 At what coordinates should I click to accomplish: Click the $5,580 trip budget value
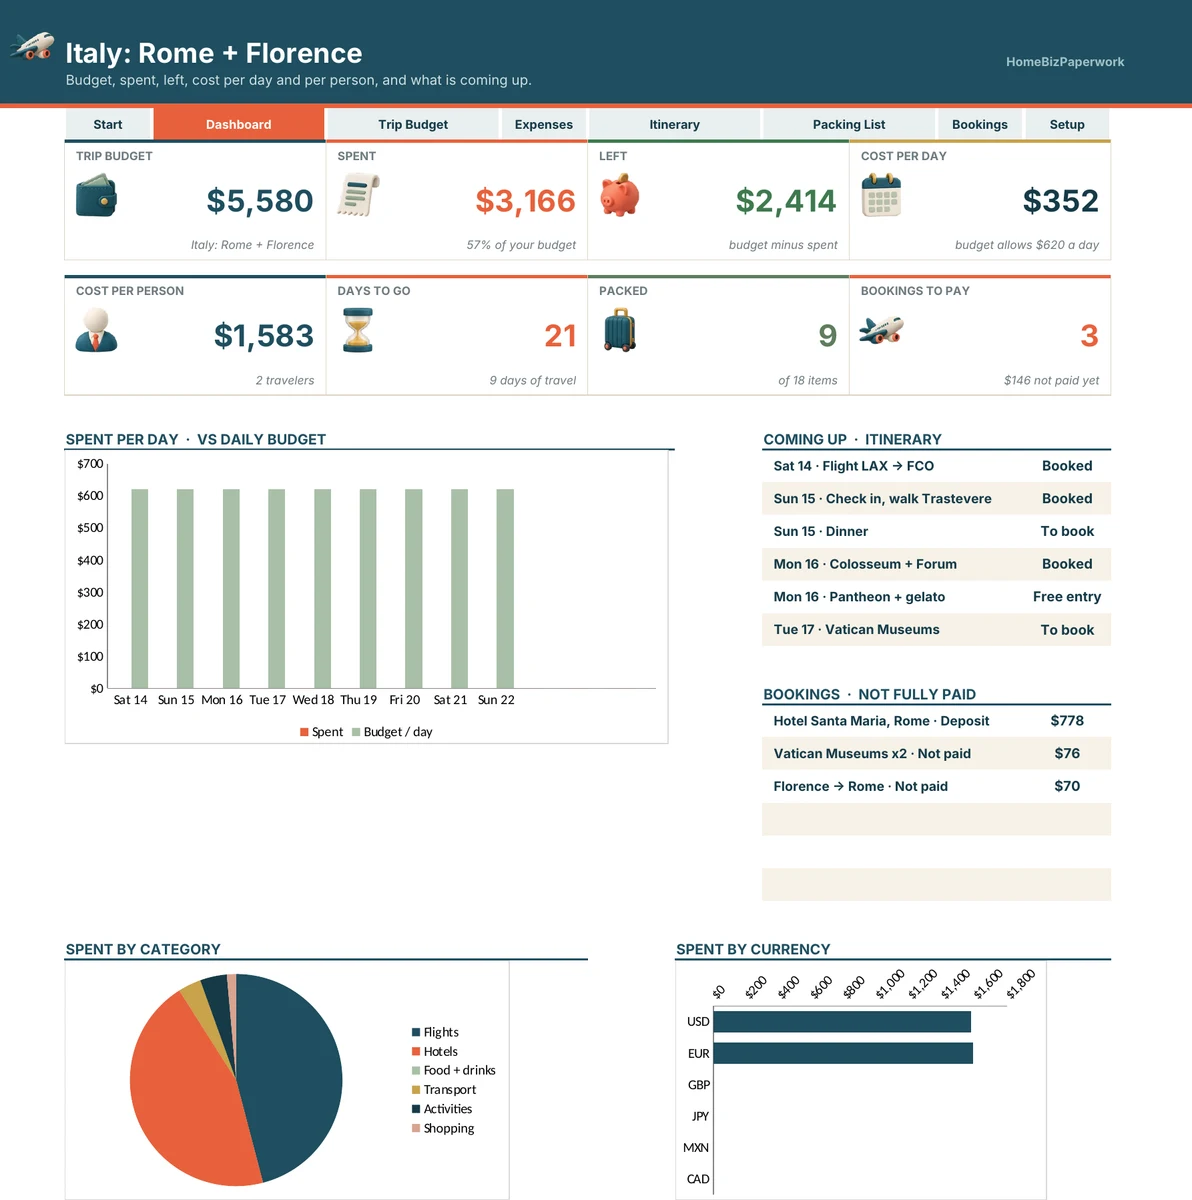click(260, 201)
